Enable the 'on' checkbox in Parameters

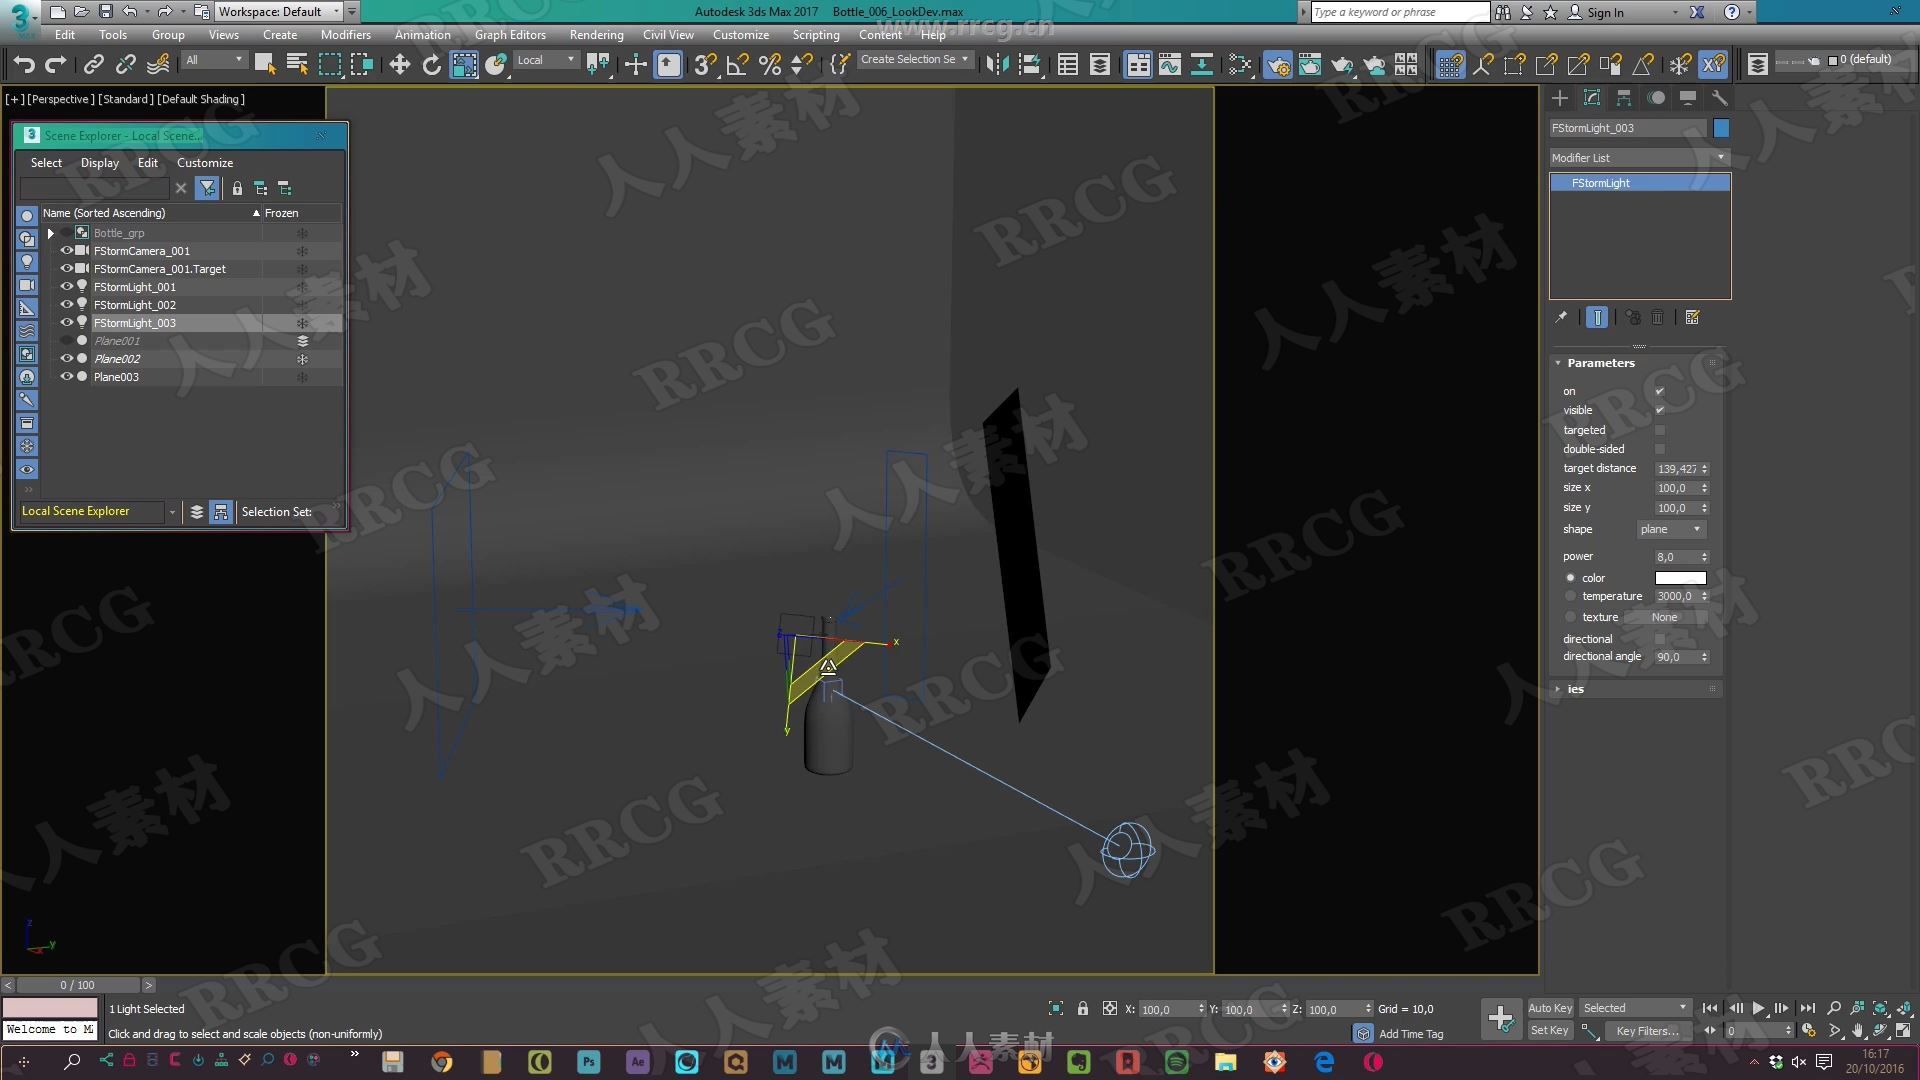point(1660,389)
